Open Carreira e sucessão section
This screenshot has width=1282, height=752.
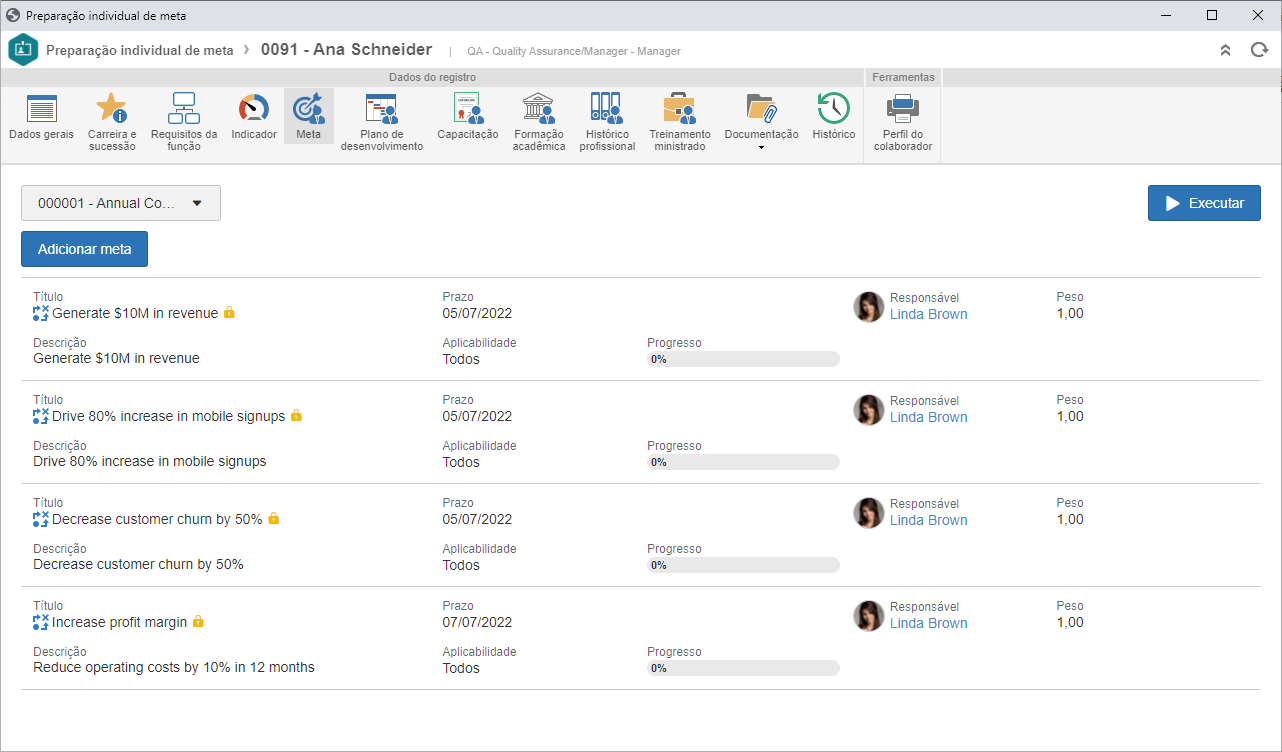pyautogui.click(x=112, y=123)
